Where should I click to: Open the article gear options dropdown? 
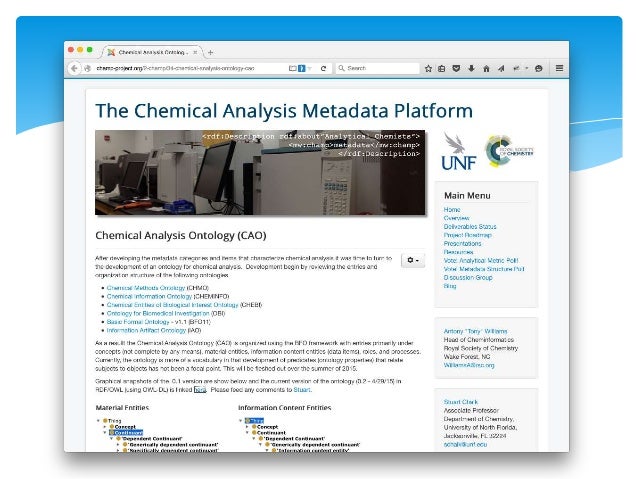click(413, 260)
